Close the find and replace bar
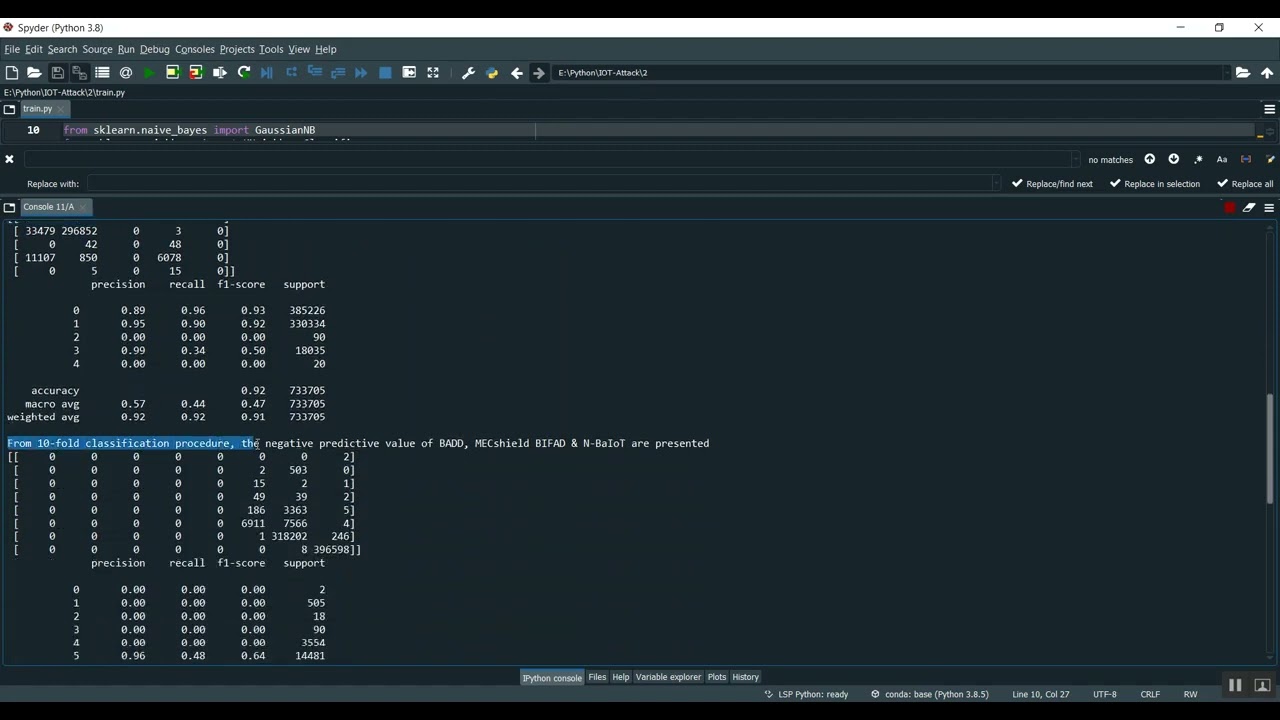1280x720 pixels. [x=9, y=159]
